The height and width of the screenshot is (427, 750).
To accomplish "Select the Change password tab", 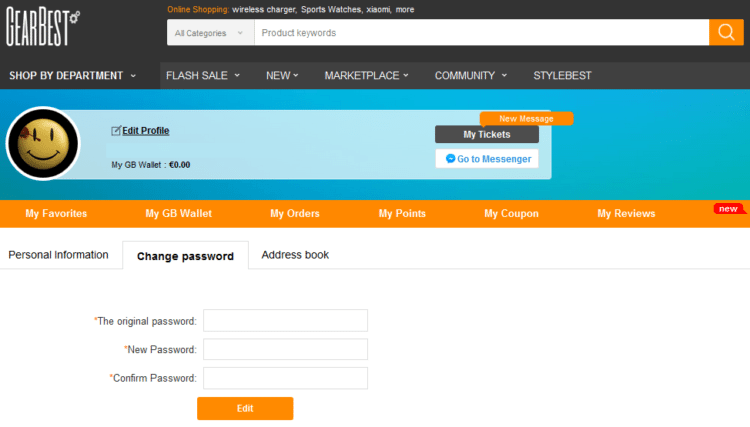I will click(186, 256).
